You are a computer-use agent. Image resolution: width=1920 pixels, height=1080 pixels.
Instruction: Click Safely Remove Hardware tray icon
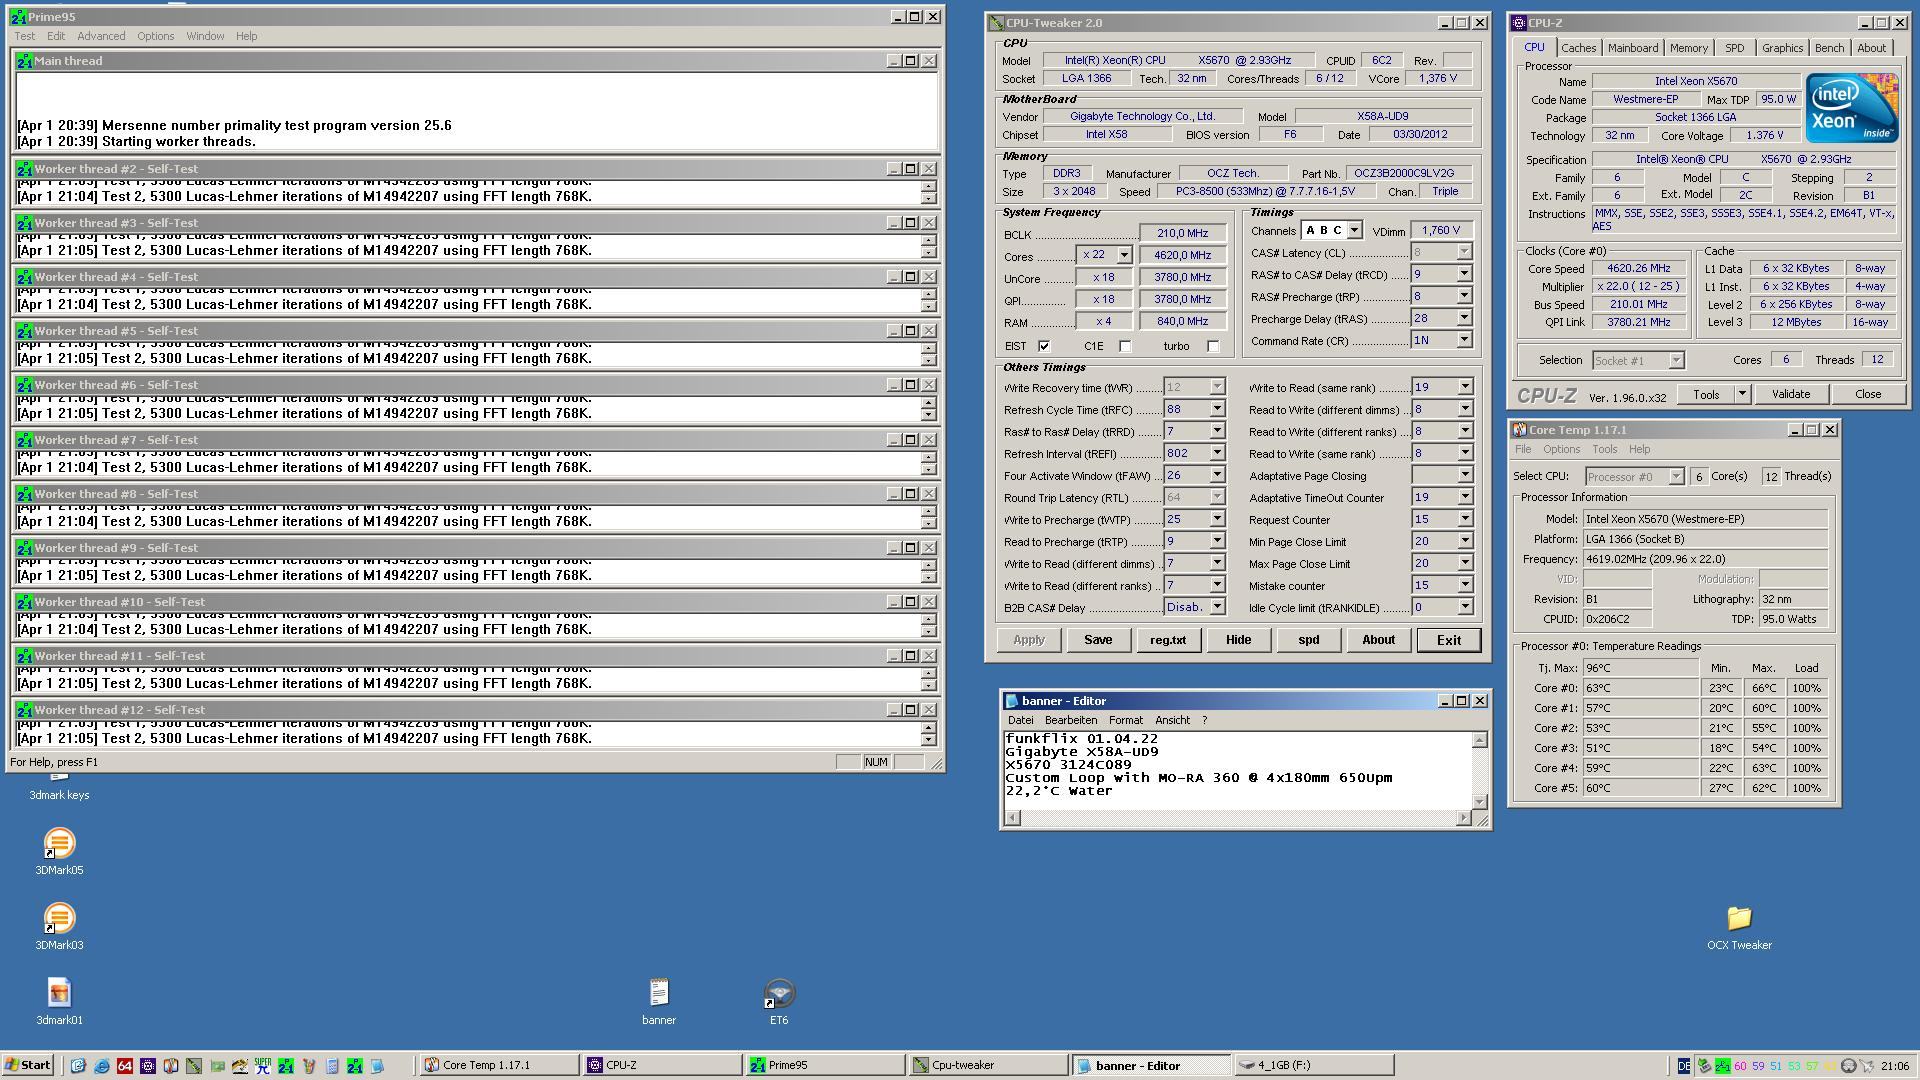(1704, 1066)
